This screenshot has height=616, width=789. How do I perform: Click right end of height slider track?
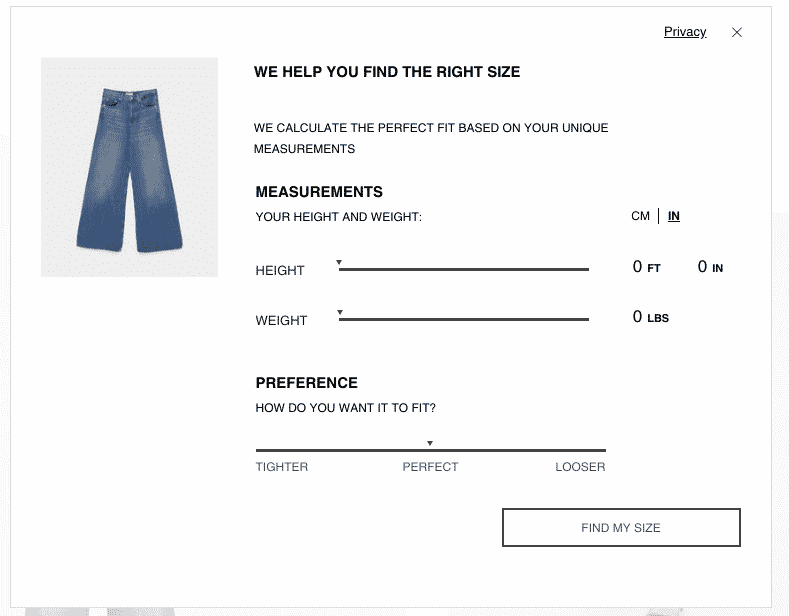point(587,270)
